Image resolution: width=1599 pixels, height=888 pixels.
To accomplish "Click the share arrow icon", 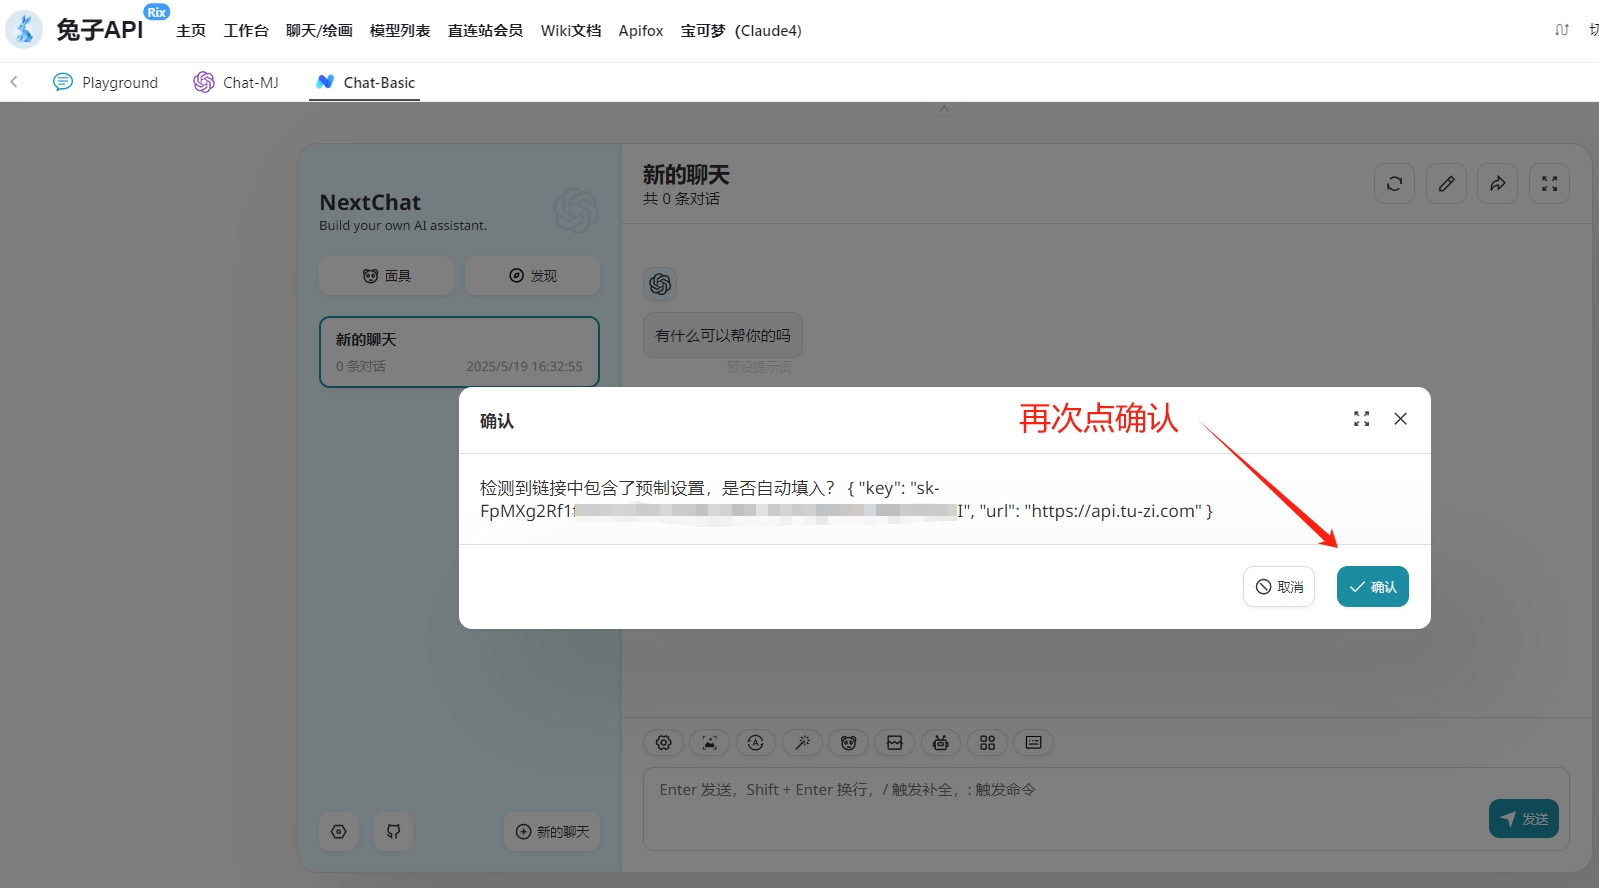I will click(x=1497, y=184).
